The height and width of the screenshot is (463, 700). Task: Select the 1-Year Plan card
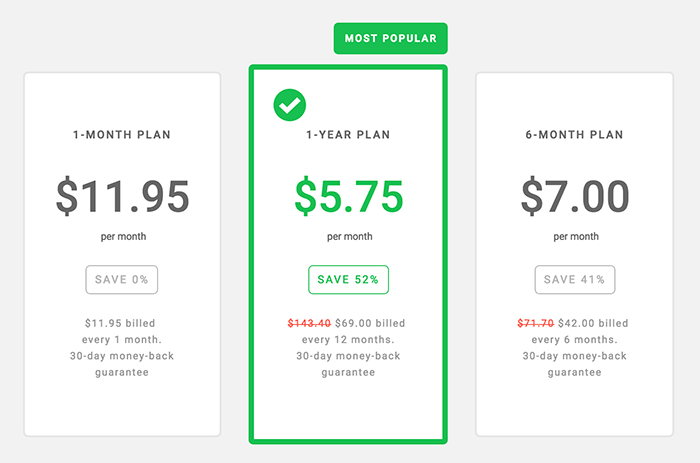(x=348, y=254)
